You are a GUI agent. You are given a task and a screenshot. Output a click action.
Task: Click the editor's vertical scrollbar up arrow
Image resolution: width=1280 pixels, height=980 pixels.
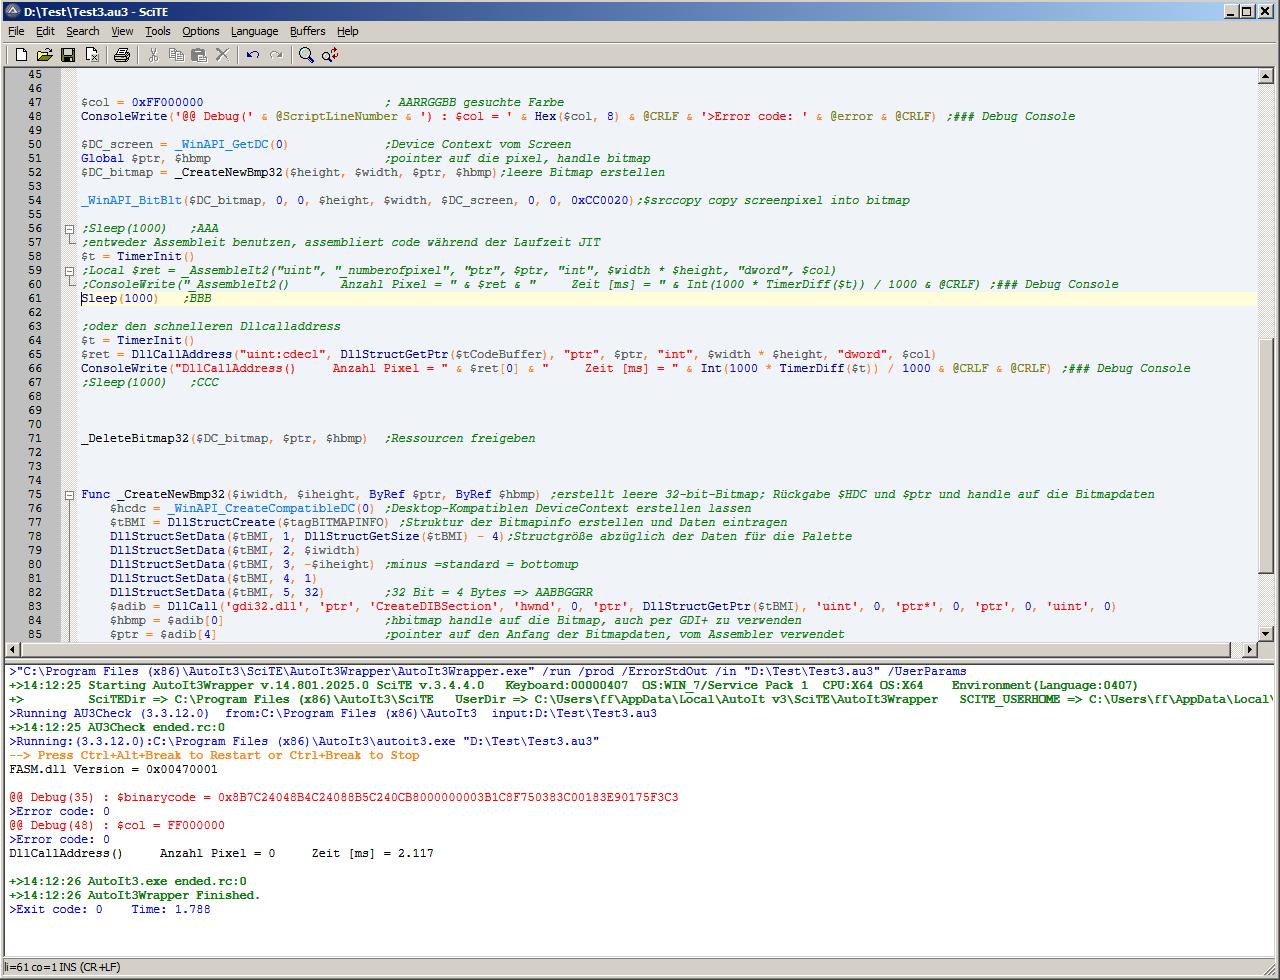point(1265,76)
